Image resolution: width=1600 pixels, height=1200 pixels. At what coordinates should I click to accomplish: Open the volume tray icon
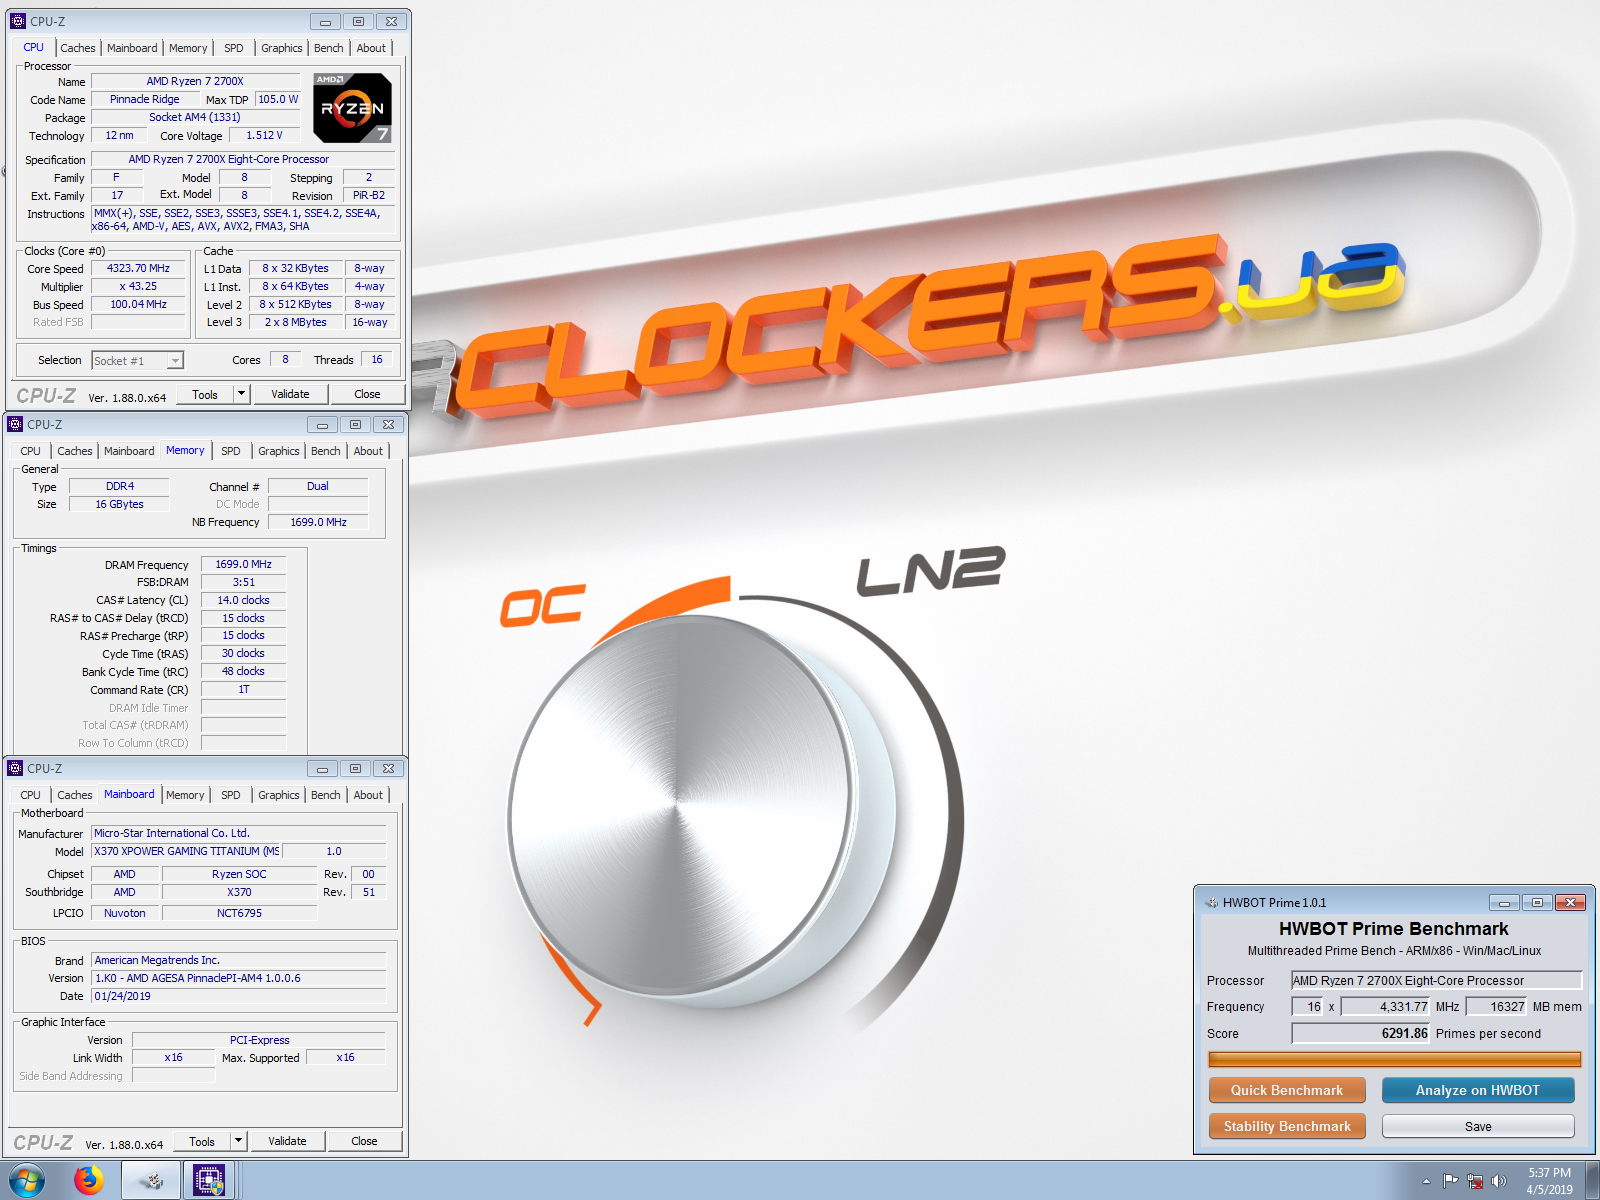1498,1182
